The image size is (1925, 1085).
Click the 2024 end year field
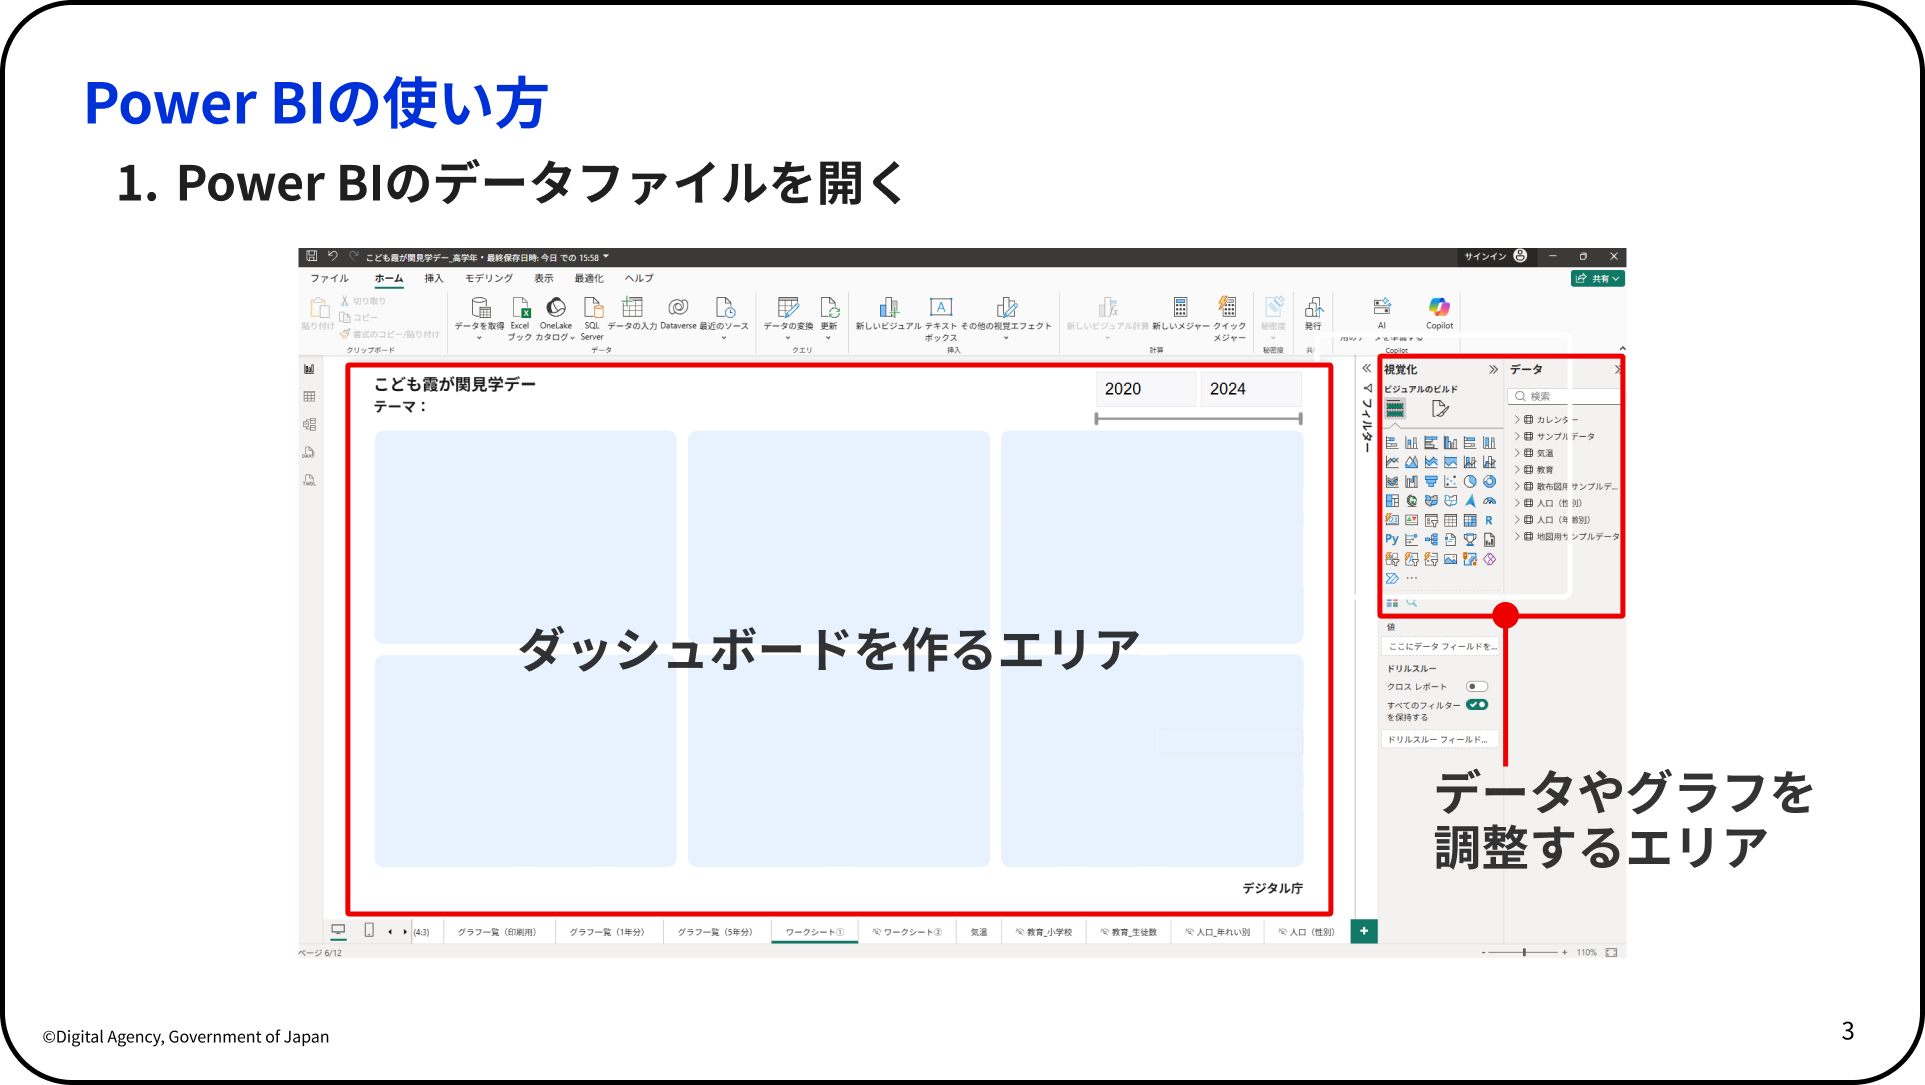pos(1251,389)
